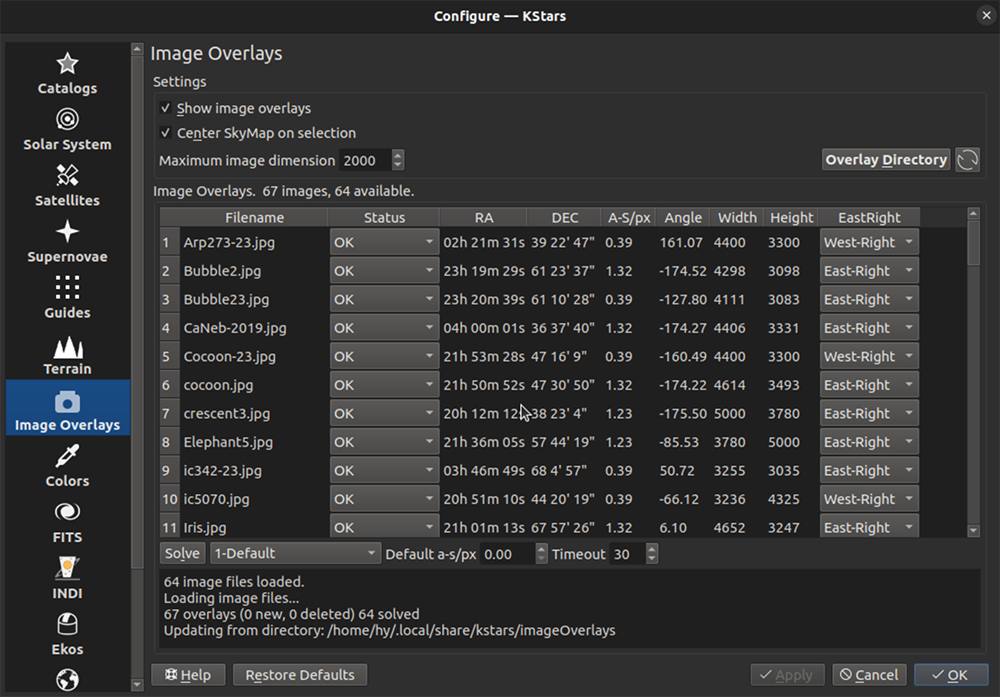Switch to the Guides settings section
The image size is (1000, 697).
67,299
